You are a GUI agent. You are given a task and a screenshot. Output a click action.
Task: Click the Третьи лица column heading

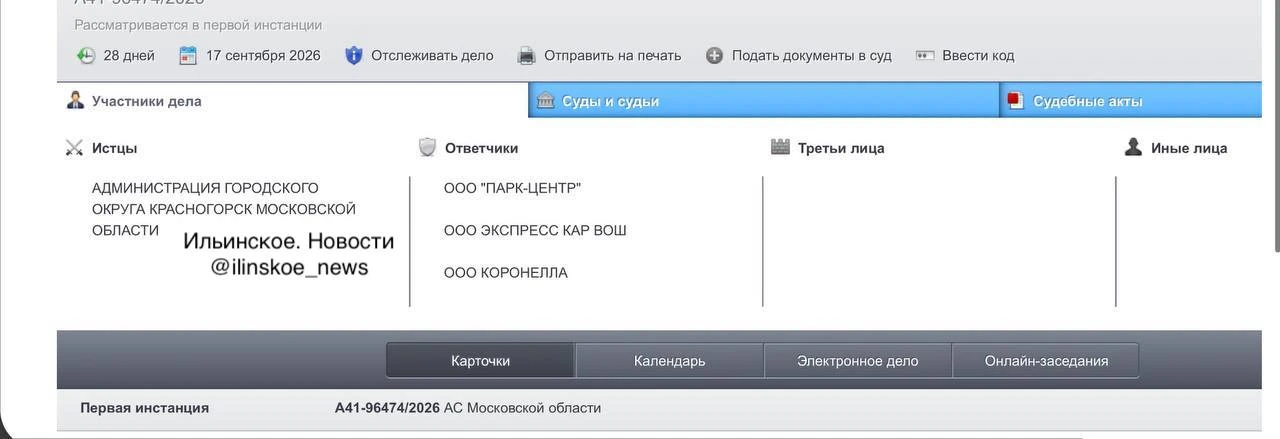coord(841,148)
